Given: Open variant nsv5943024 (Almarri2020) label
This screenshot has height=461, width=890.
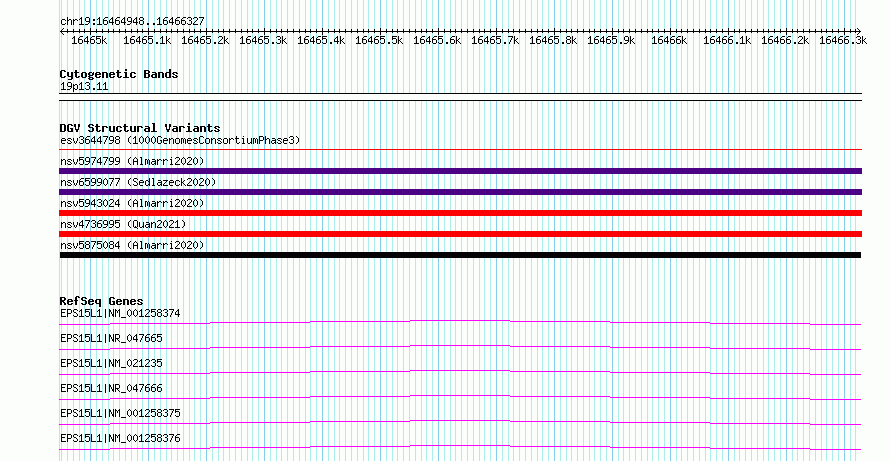Looking at the screenshot, I should click(x=132, y=203).
